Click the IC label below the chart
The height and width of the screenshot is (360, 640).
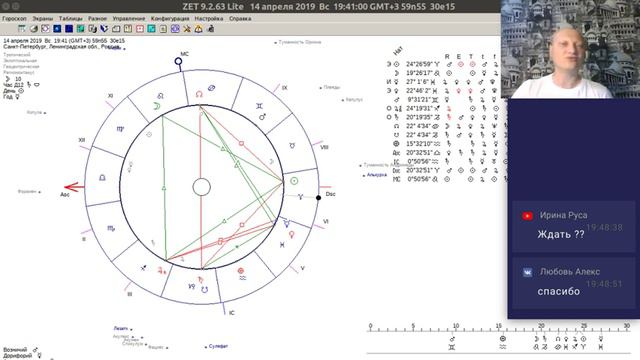[231, 313]
